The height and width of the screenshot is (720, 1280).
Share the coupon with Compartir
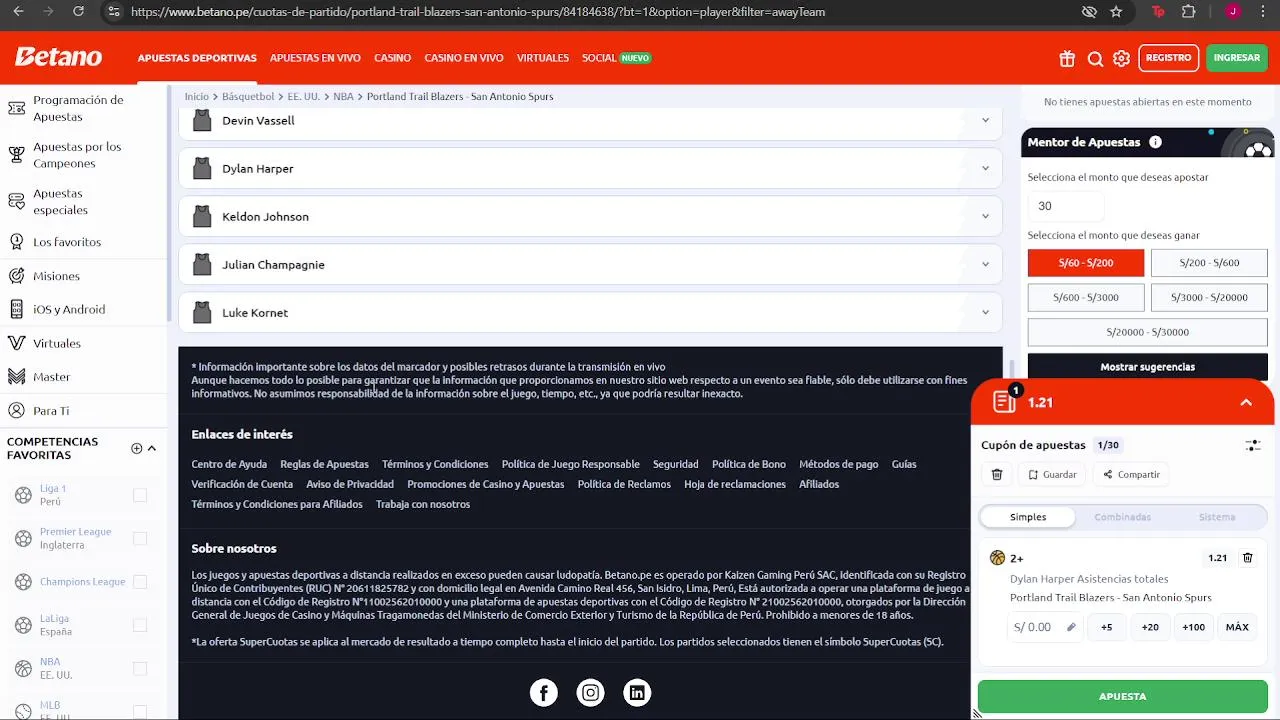click(x=1132, y=474)
